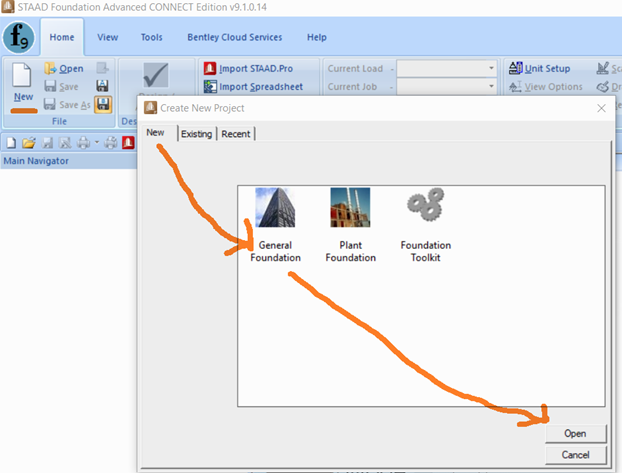622x473 pixels.
Task: Click the Save As label in ribbon
Action: [75, 105]
